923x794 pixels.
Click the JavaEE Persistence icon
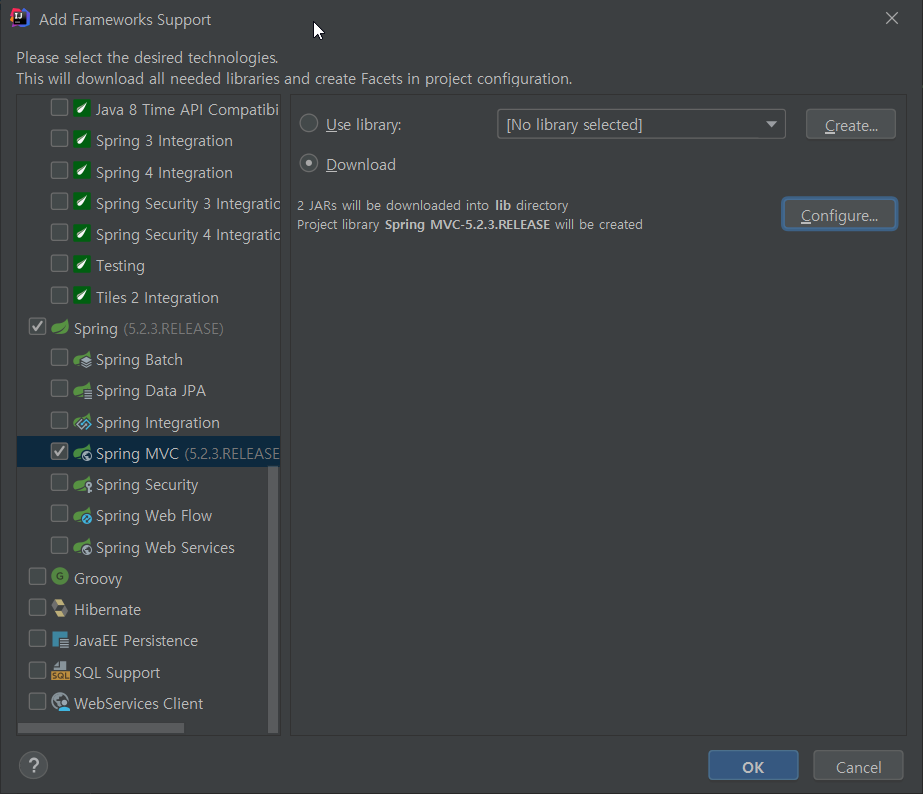click(60, 640)
